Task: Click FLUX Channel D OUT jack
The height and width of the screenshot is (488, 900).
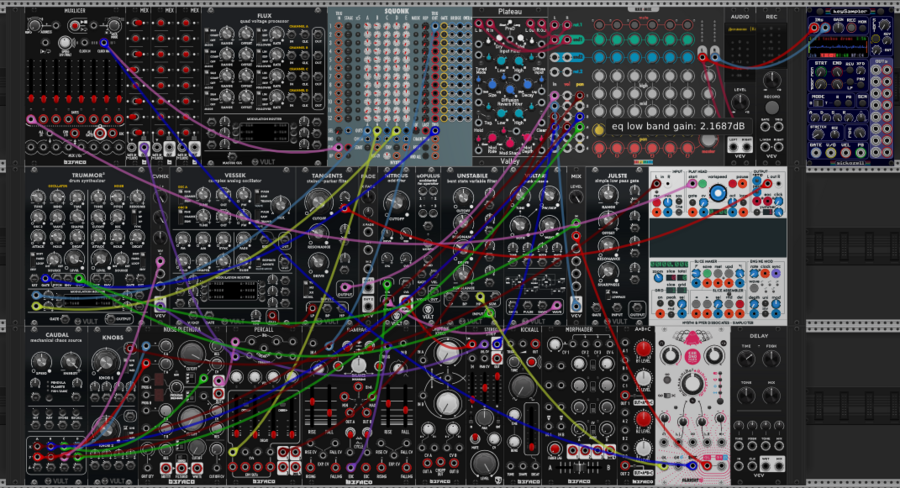Action: tap(318, 98)
